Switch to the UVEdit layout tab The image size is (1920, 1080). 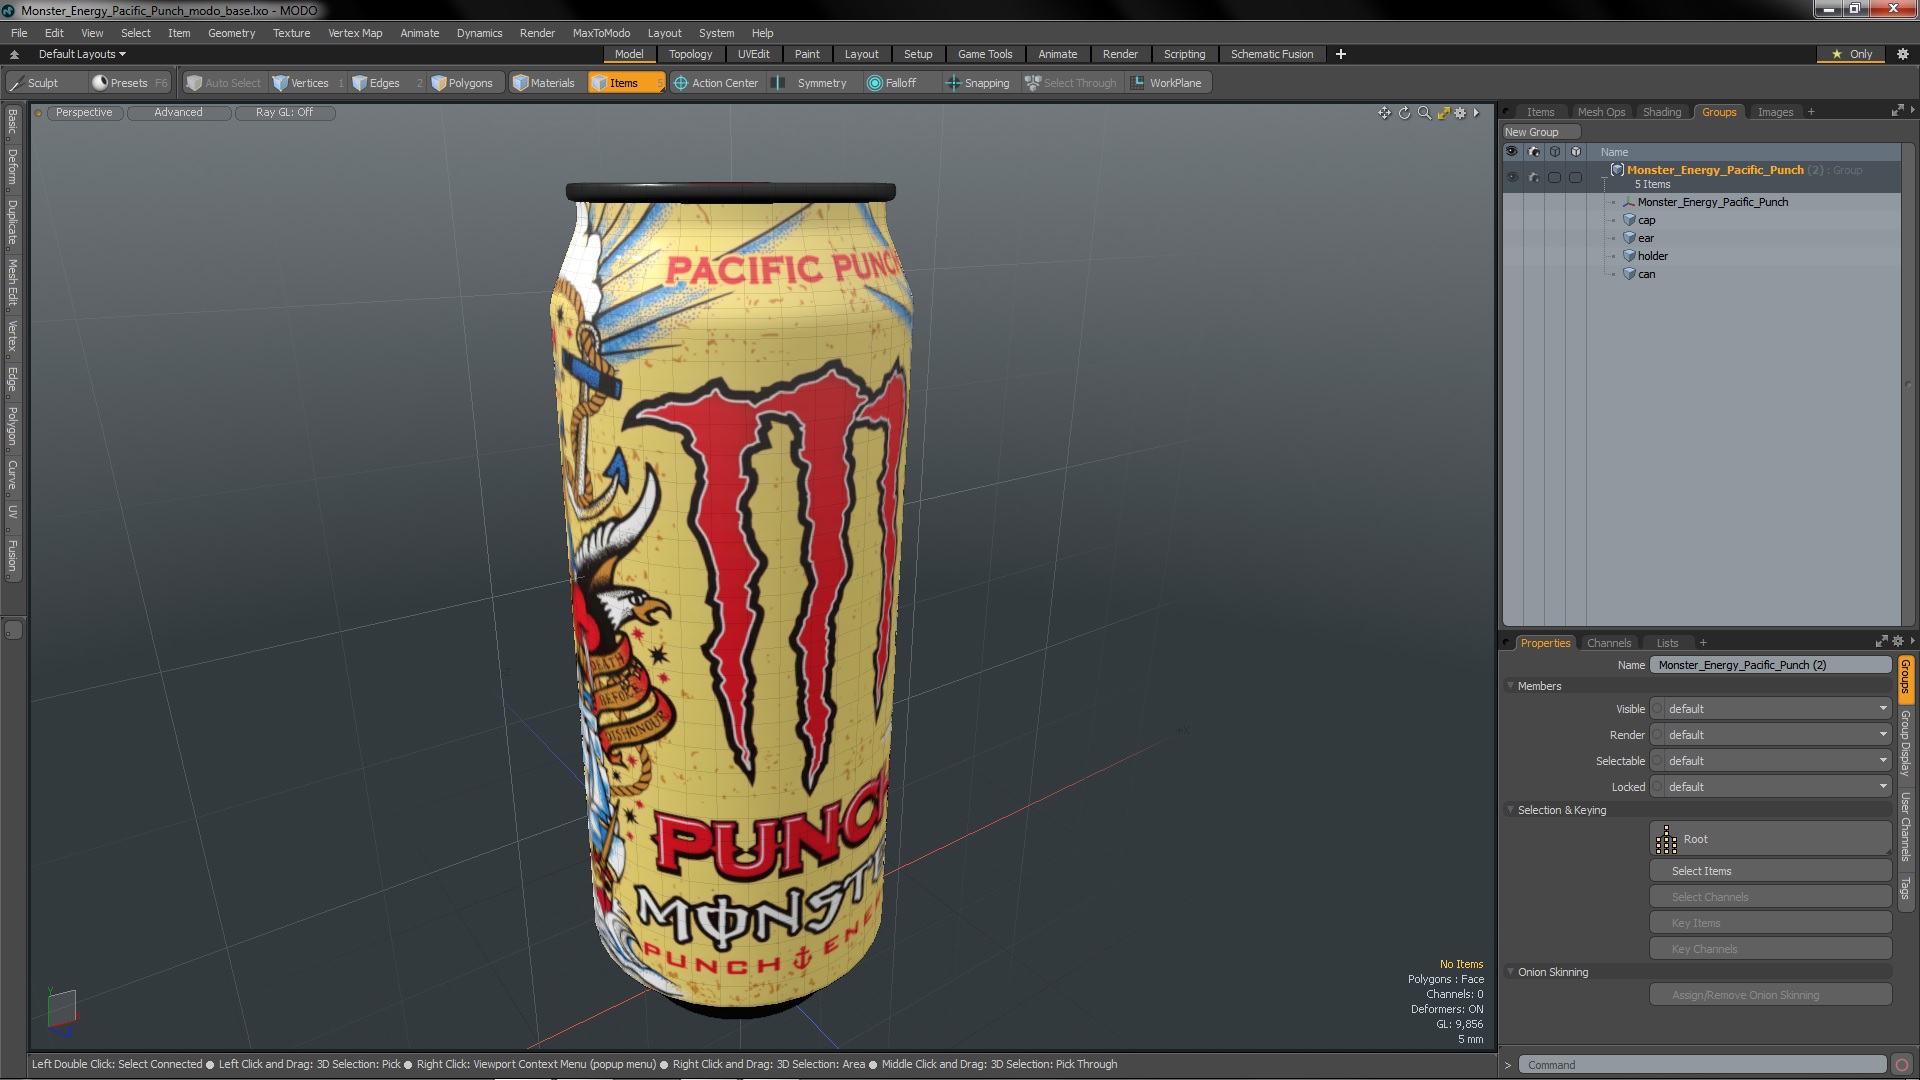coord(753,54)
